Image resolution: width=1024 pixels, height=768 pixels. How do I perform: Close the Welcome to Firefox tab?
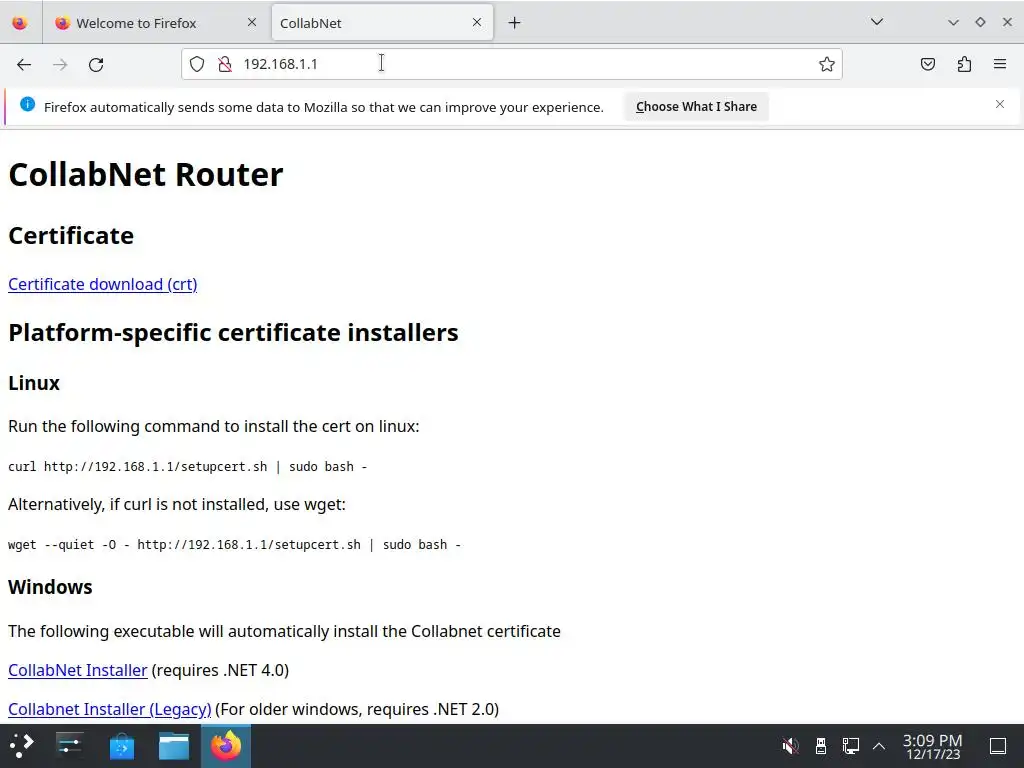252,22
